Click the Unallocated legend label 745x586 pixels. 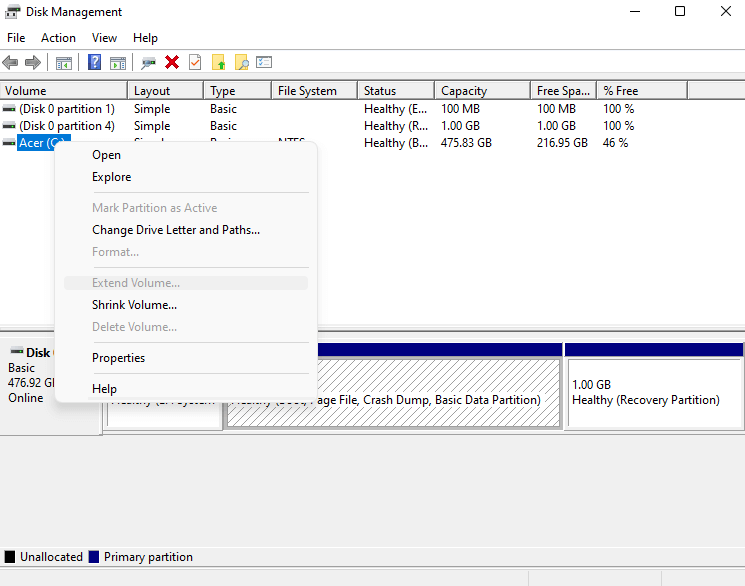(x=51, y=557)
